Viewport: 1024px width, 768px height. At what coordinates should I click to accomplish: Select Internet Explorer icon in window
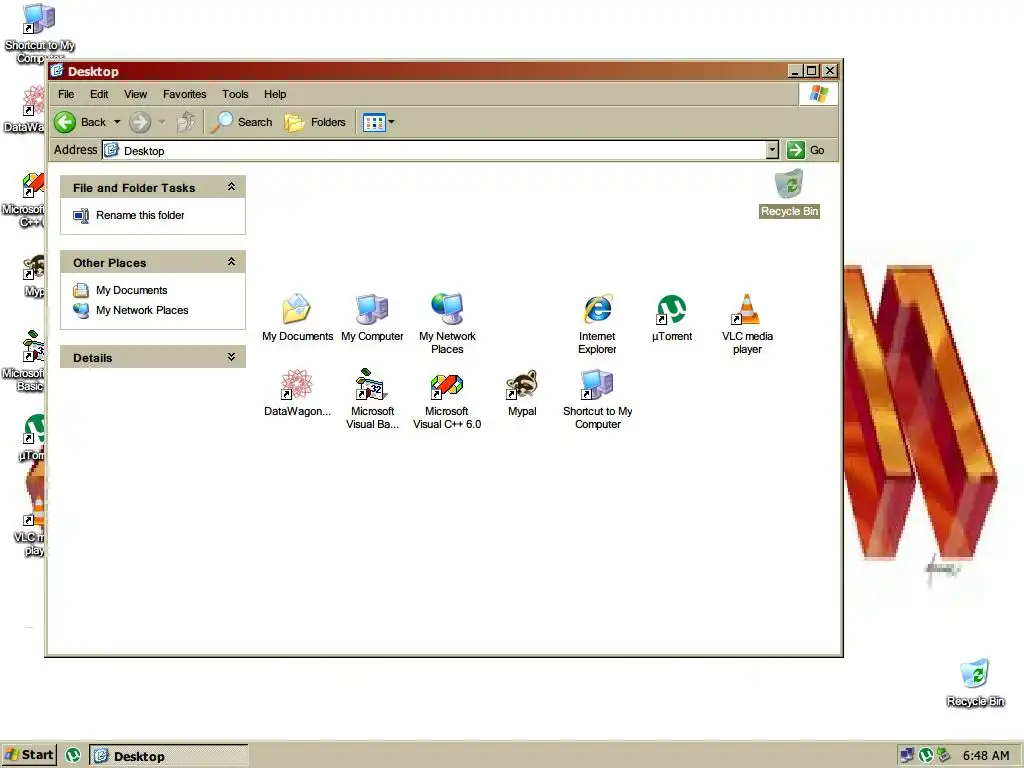coord(597,324)
